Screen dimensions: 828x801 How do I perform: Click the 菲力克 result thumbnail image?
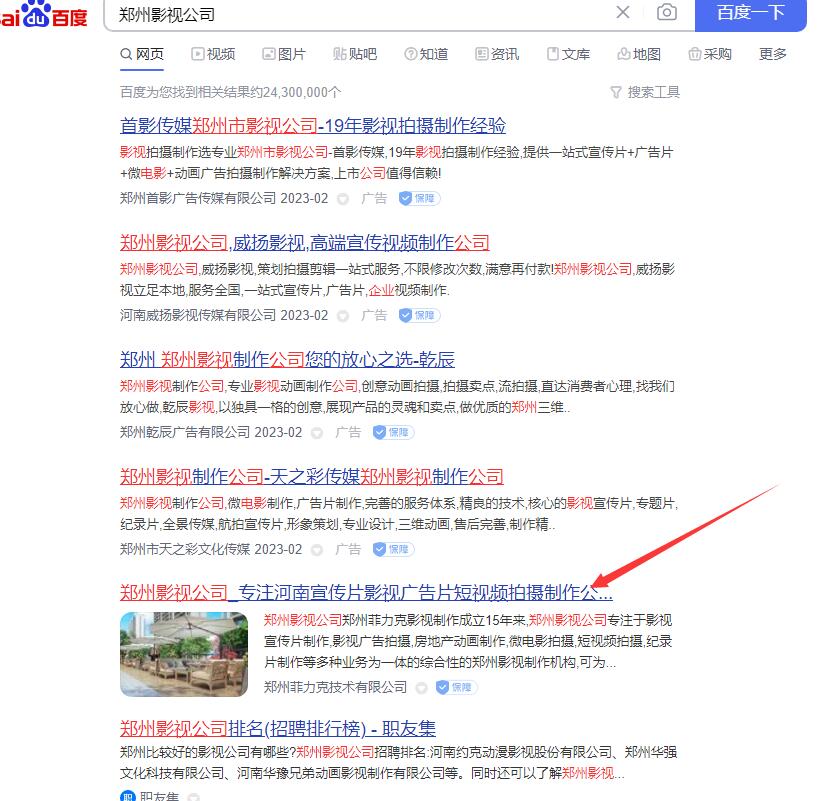tap(184, 654)
